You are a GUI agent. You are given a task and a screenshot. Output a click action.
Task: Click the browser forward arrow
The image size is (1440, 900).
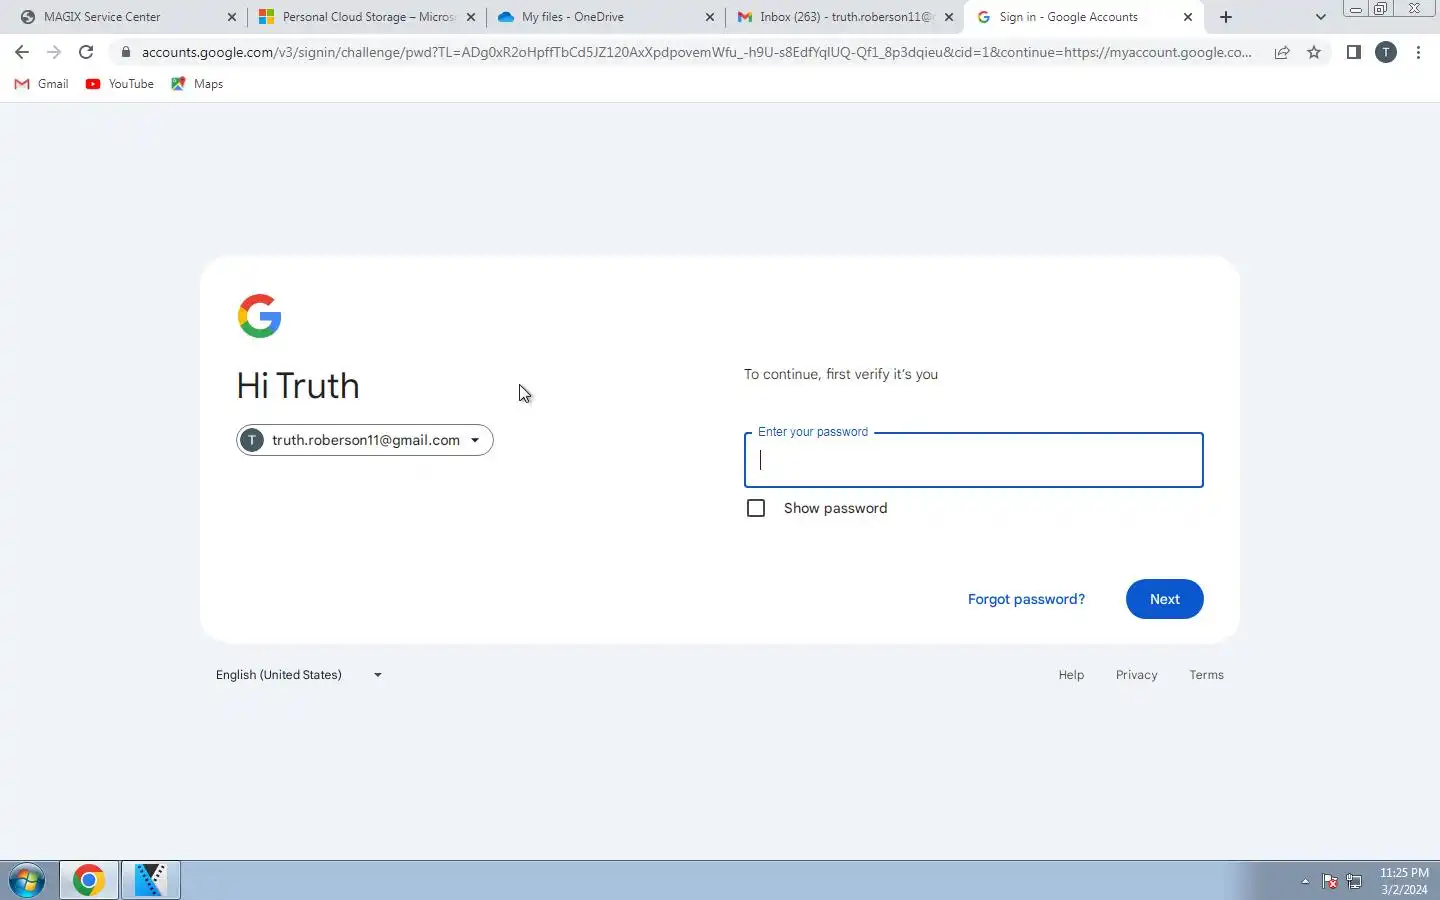(54, 52)
